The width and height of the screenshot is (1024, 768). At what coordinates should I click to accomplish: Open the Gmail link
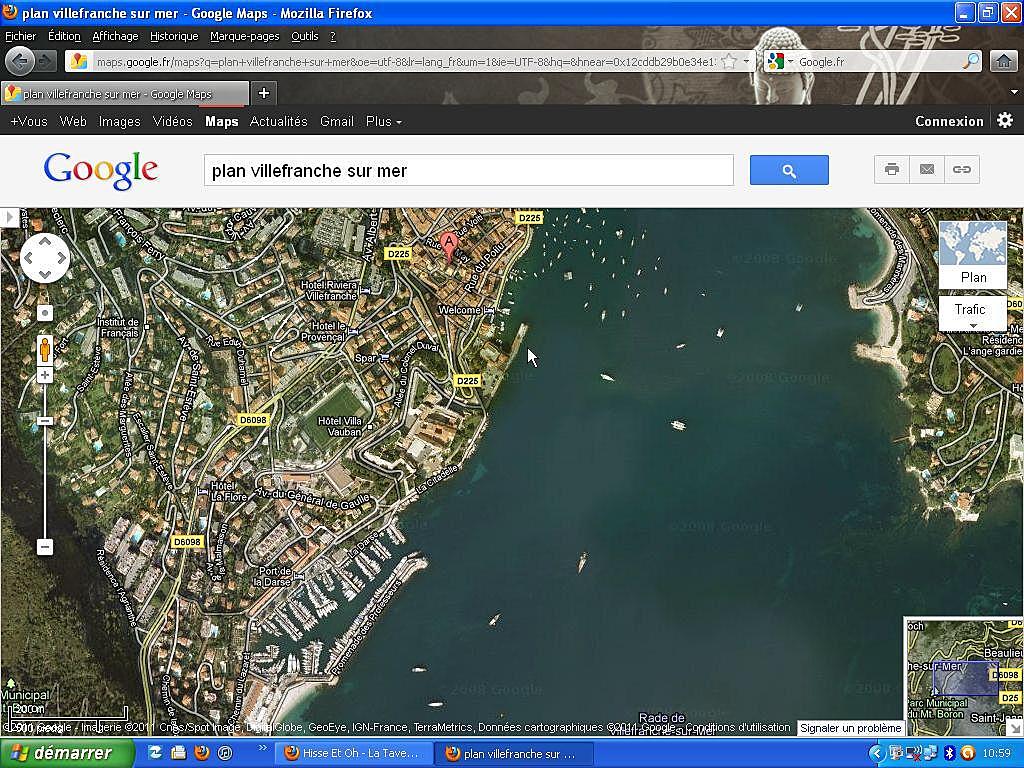337,121
